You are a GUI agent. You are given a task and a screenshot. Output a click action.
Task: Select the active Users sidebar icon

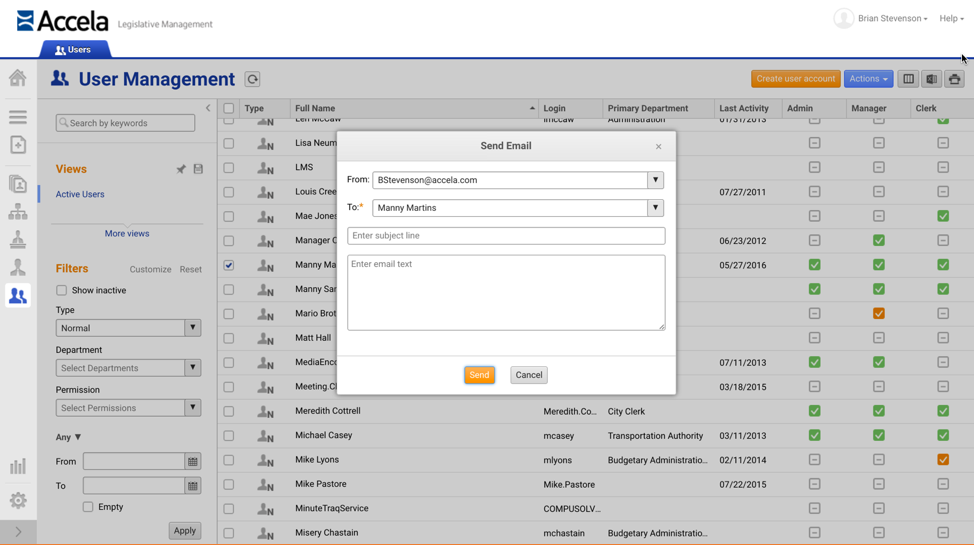(17, 295)
